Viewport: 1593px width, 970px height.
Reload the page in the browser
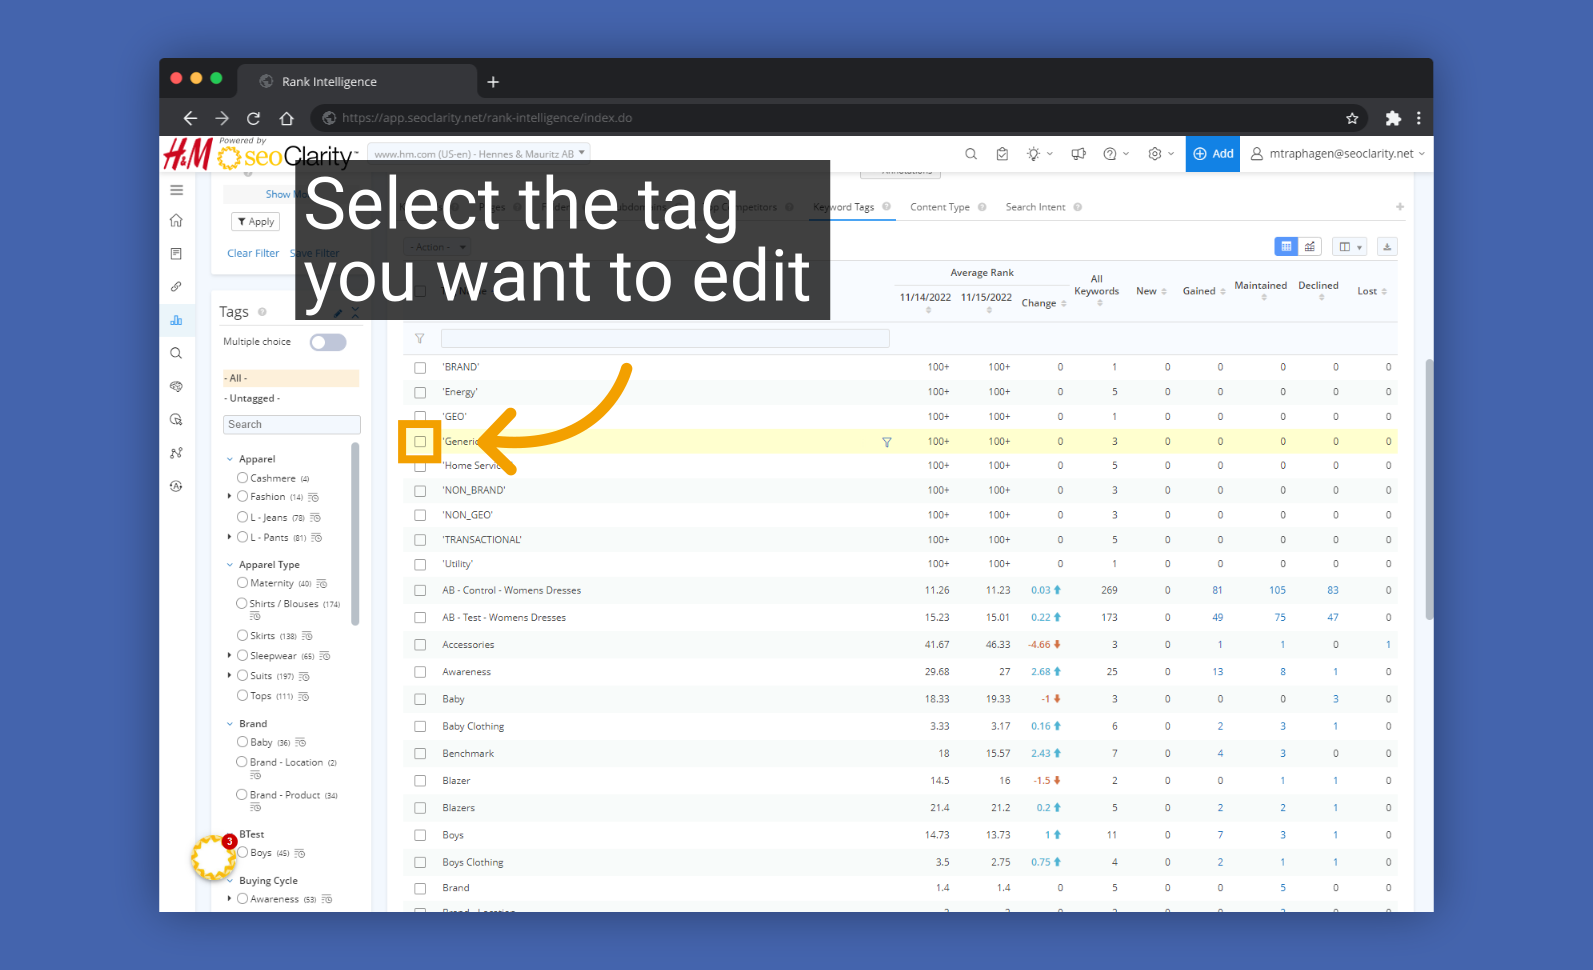(254, 118)
